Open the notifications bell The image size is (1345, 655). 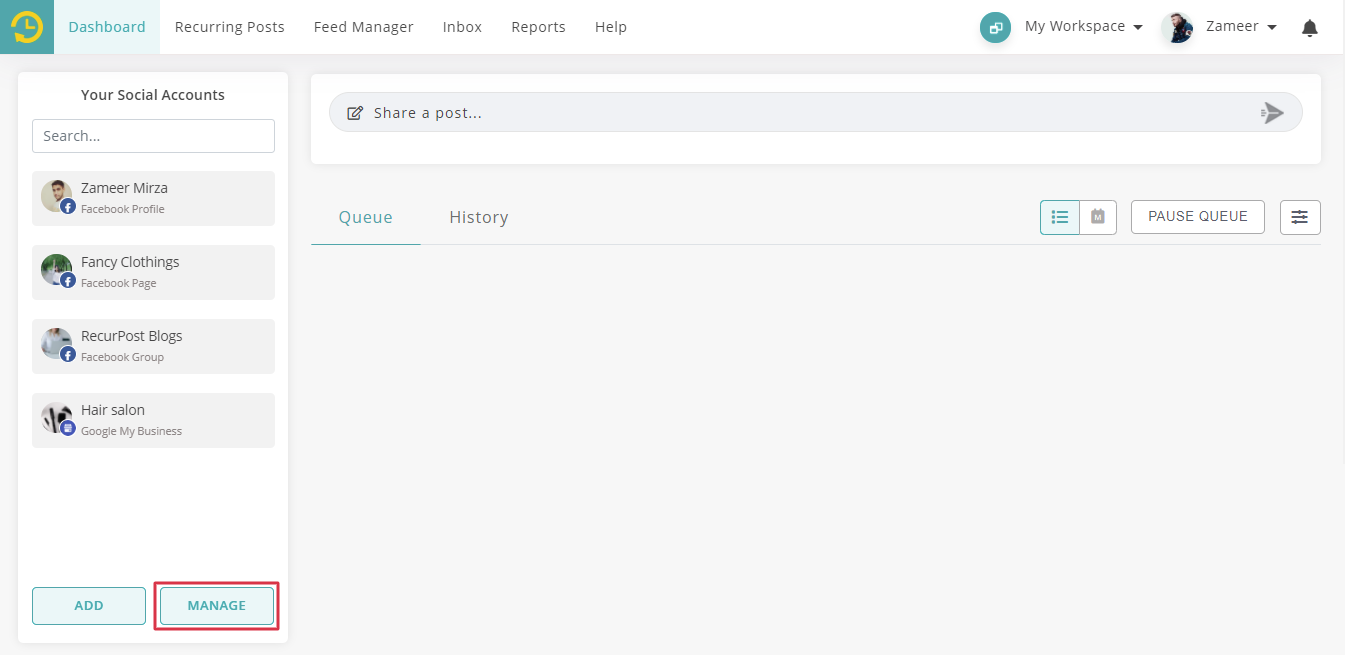[x=1310, y=28]
